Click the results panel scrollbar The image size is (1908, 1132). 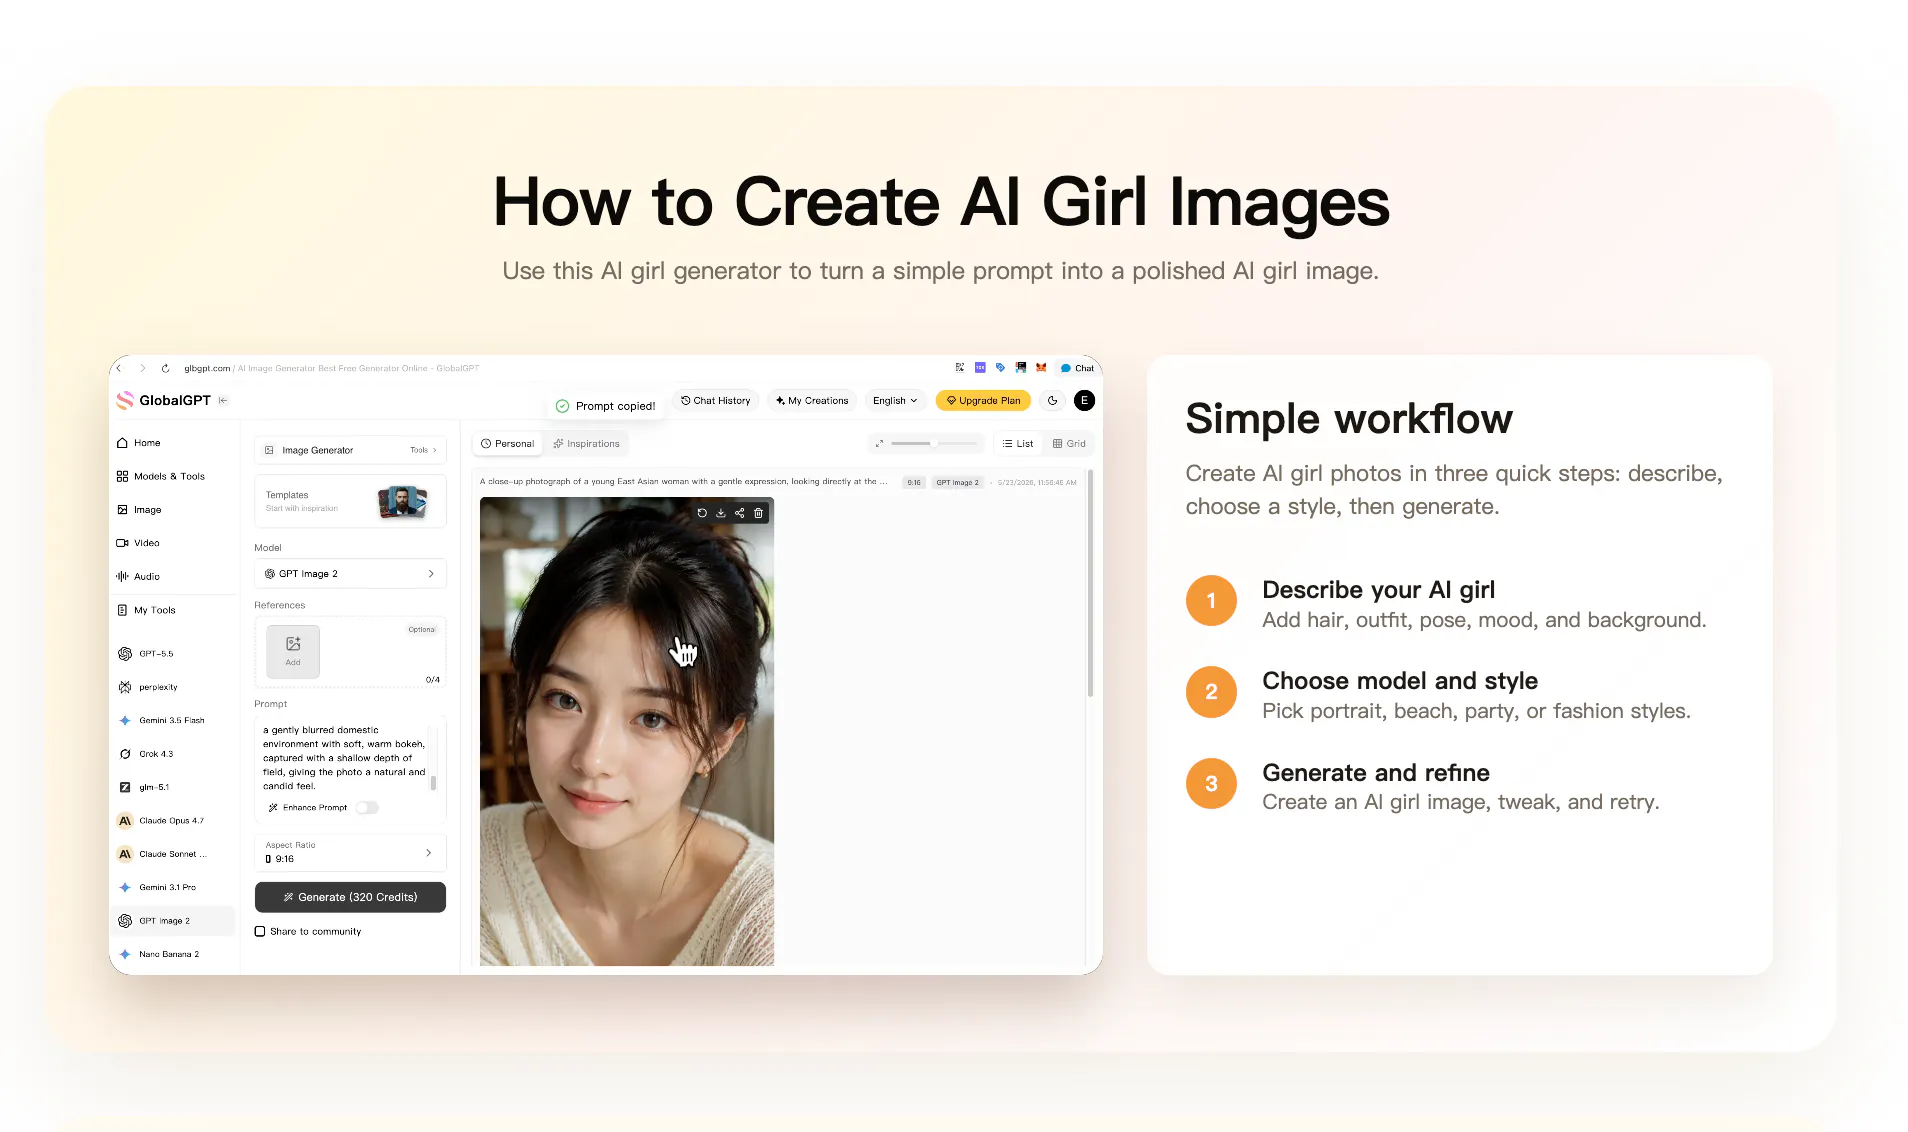(x=1090, y=583)
